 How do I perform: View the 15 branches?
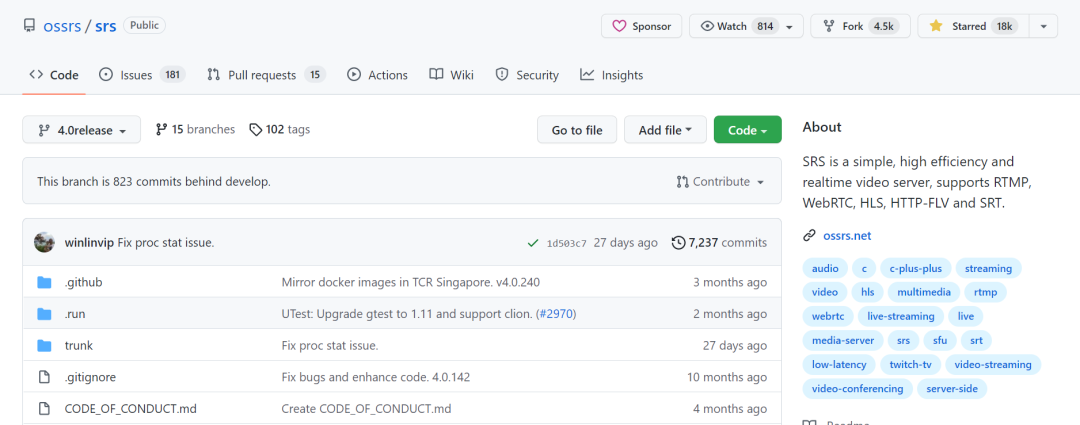195,129
